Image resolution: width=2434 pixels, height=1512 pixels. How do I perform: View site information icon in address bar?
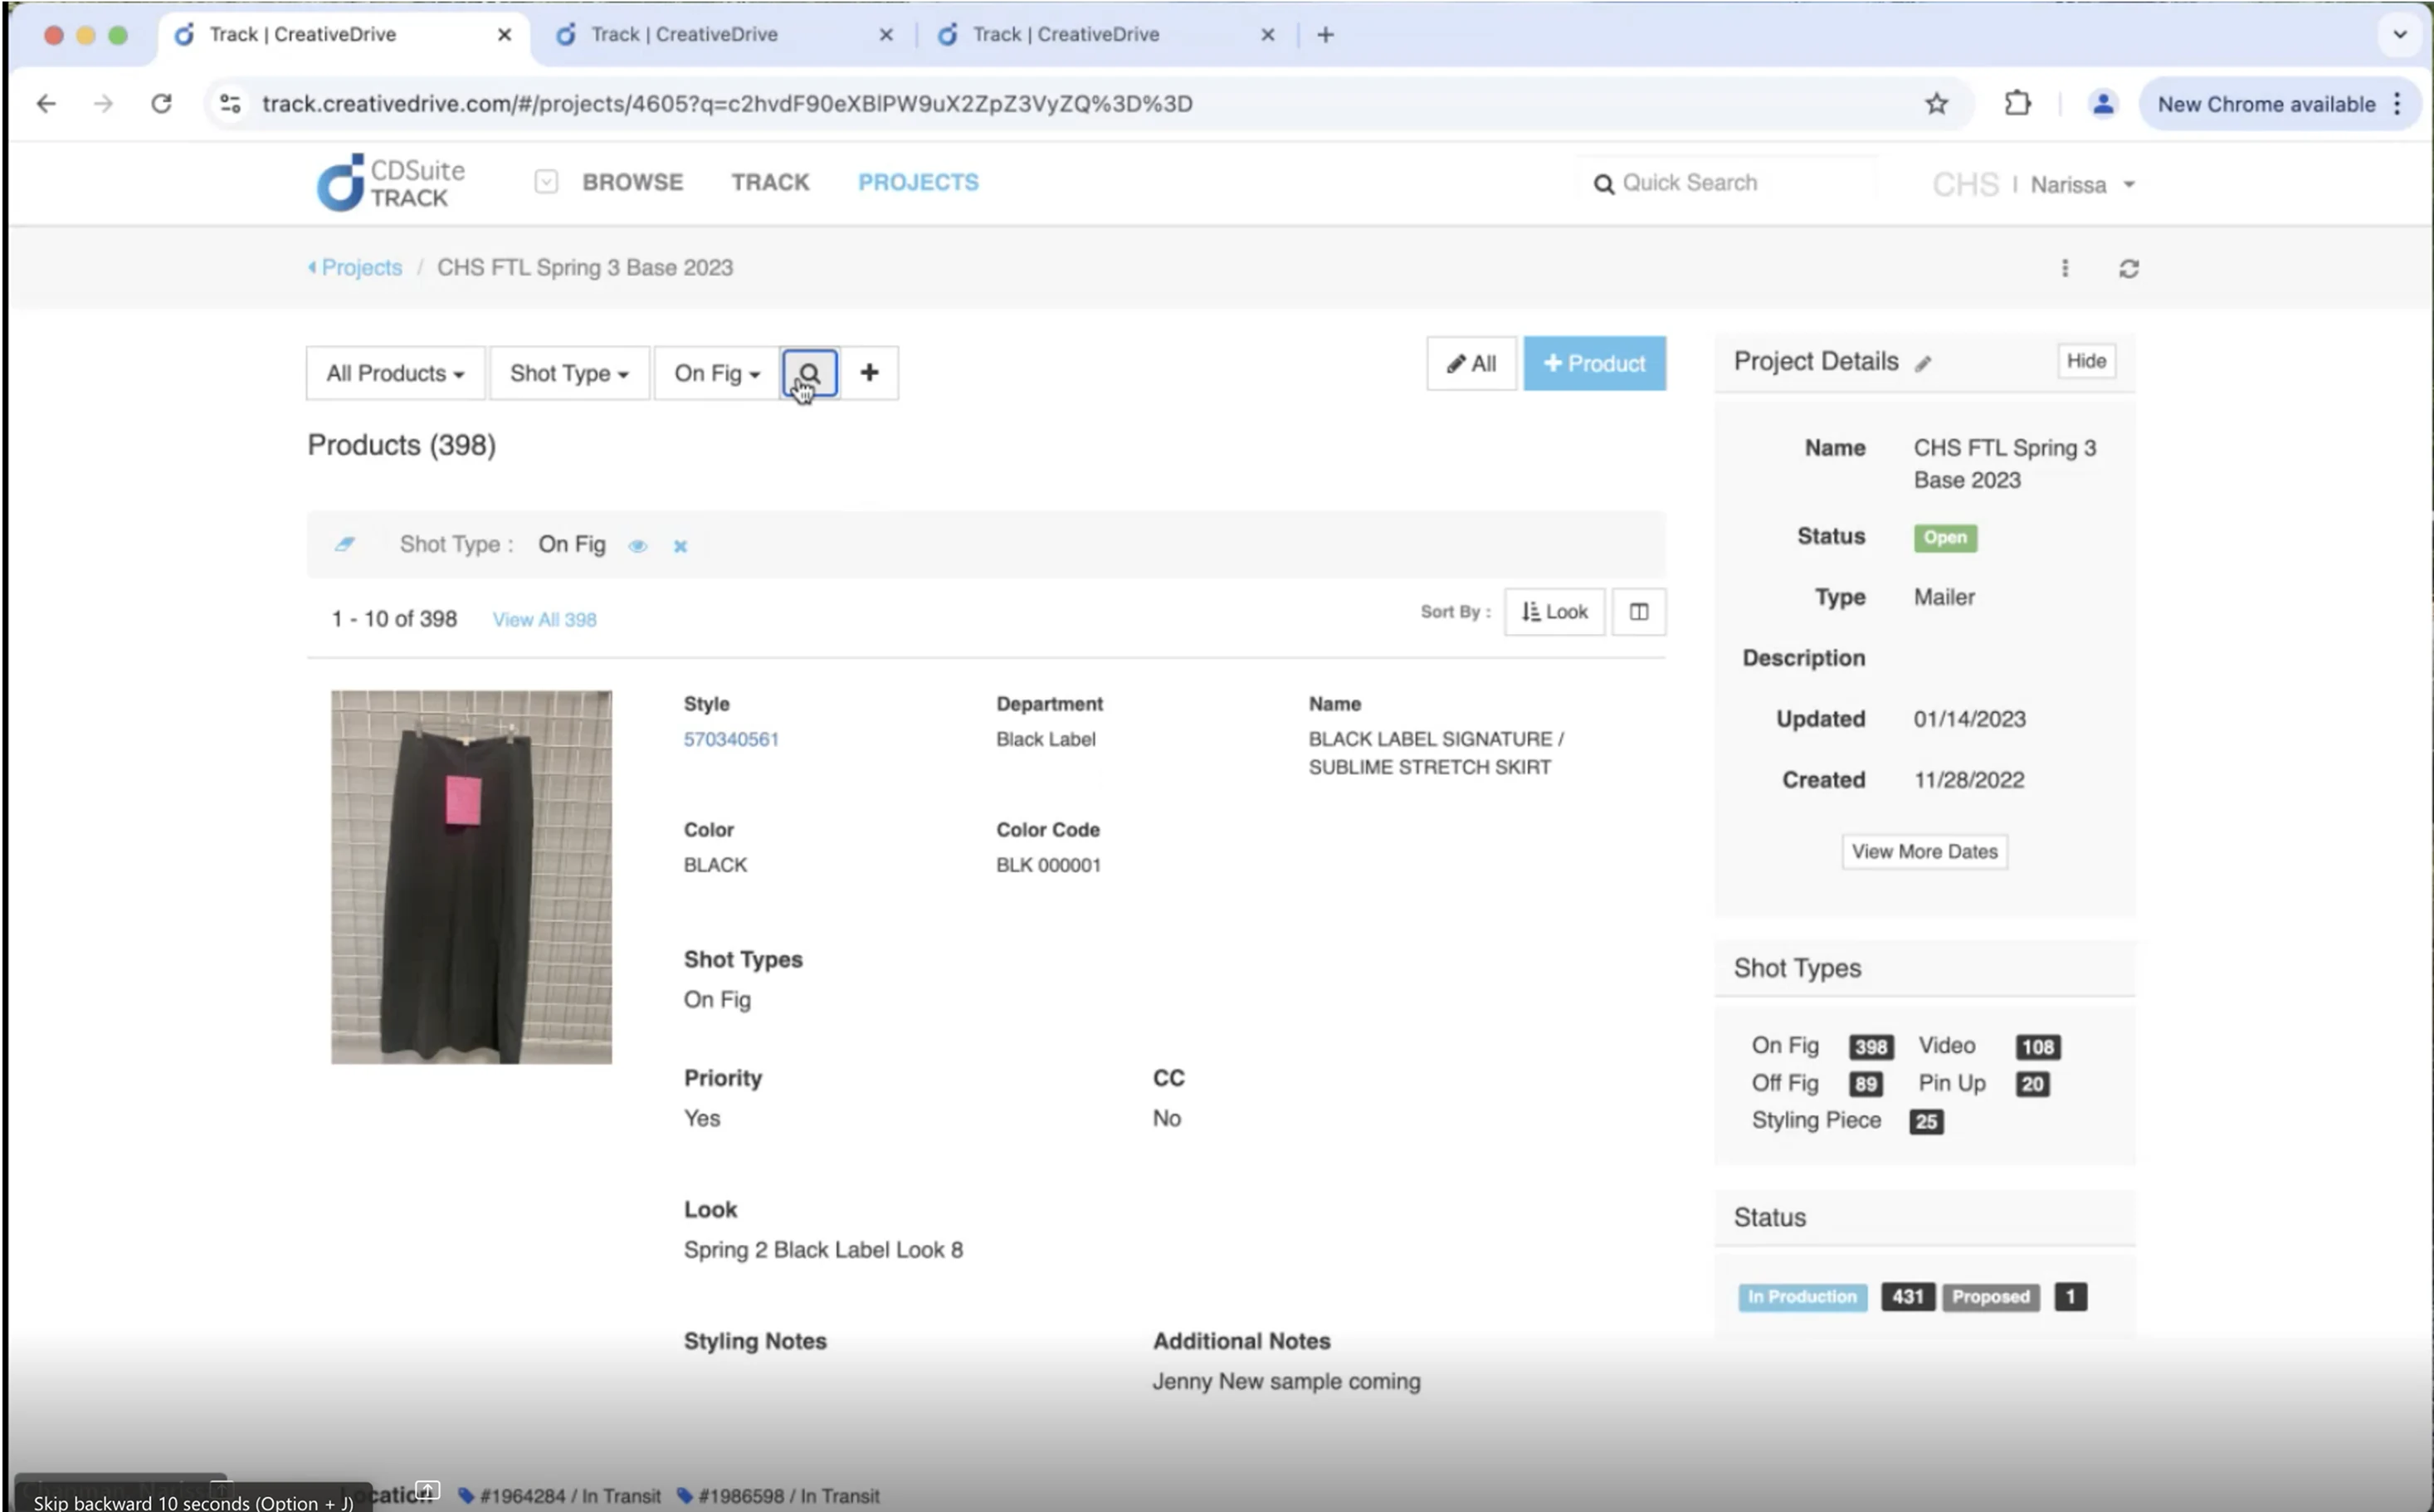pos(230,103)
